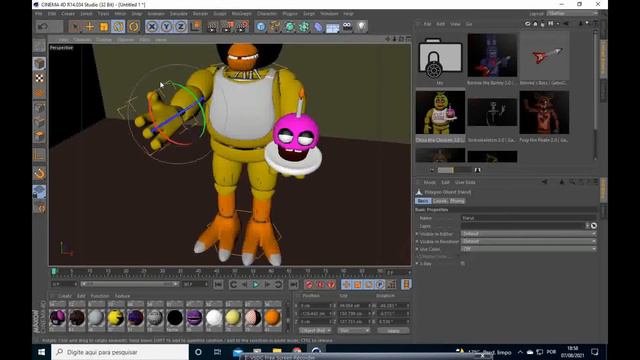640x360 pixels.
Task: Switch to Phong tab in Attributes
Action: point(457,201)
